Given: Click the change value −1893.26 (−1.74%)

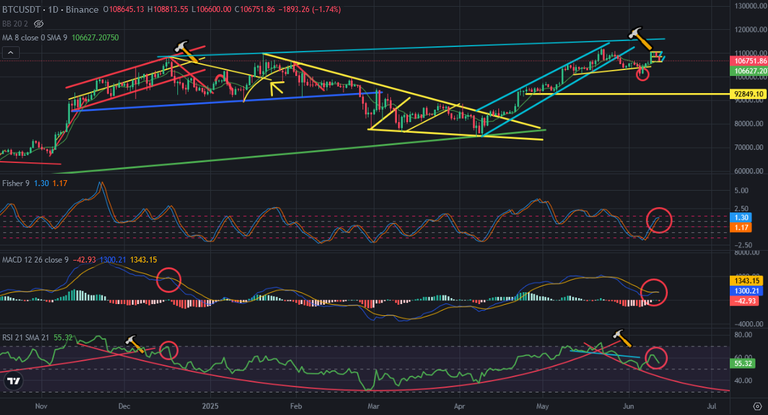Looking at the screenshot, I should (x=310, y=9).
